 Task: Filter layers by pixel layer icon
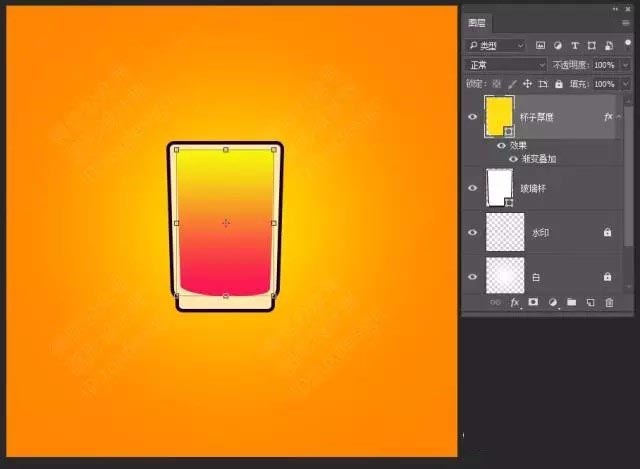pyautogui.click(x=540, y=45)
